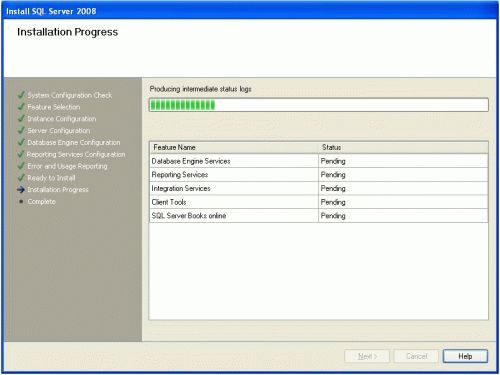
Task: Click Pending status for Integration Services
Action: pyautogui.click(x=333, y=189)
